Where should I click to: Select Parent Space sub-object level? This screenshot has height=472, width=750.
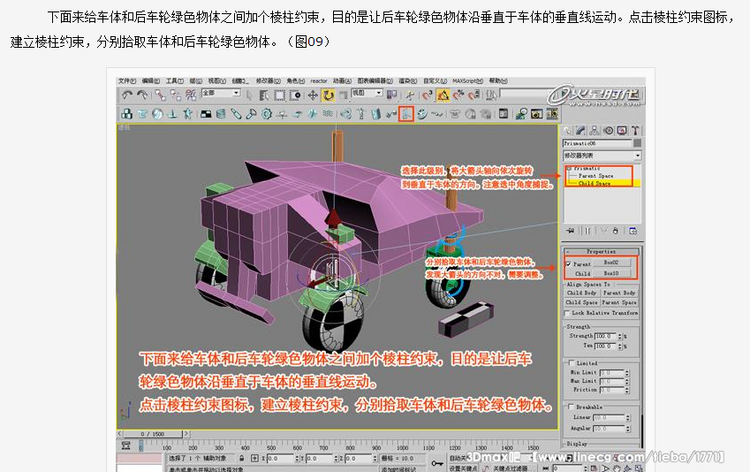click(x=596, y=176)
